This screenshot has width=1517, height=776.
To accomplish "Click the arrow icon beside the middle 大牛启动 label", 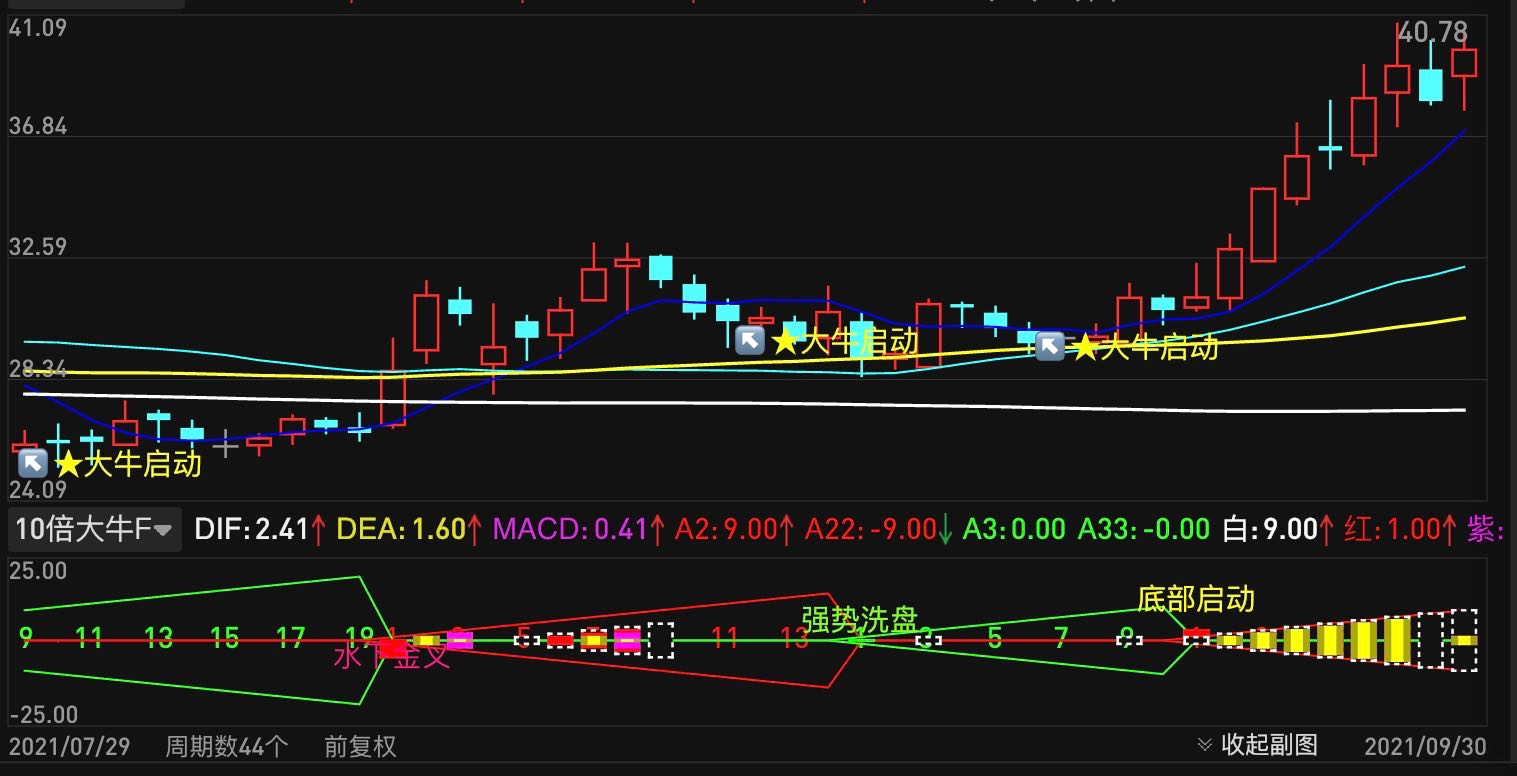I will pos(750,341).
